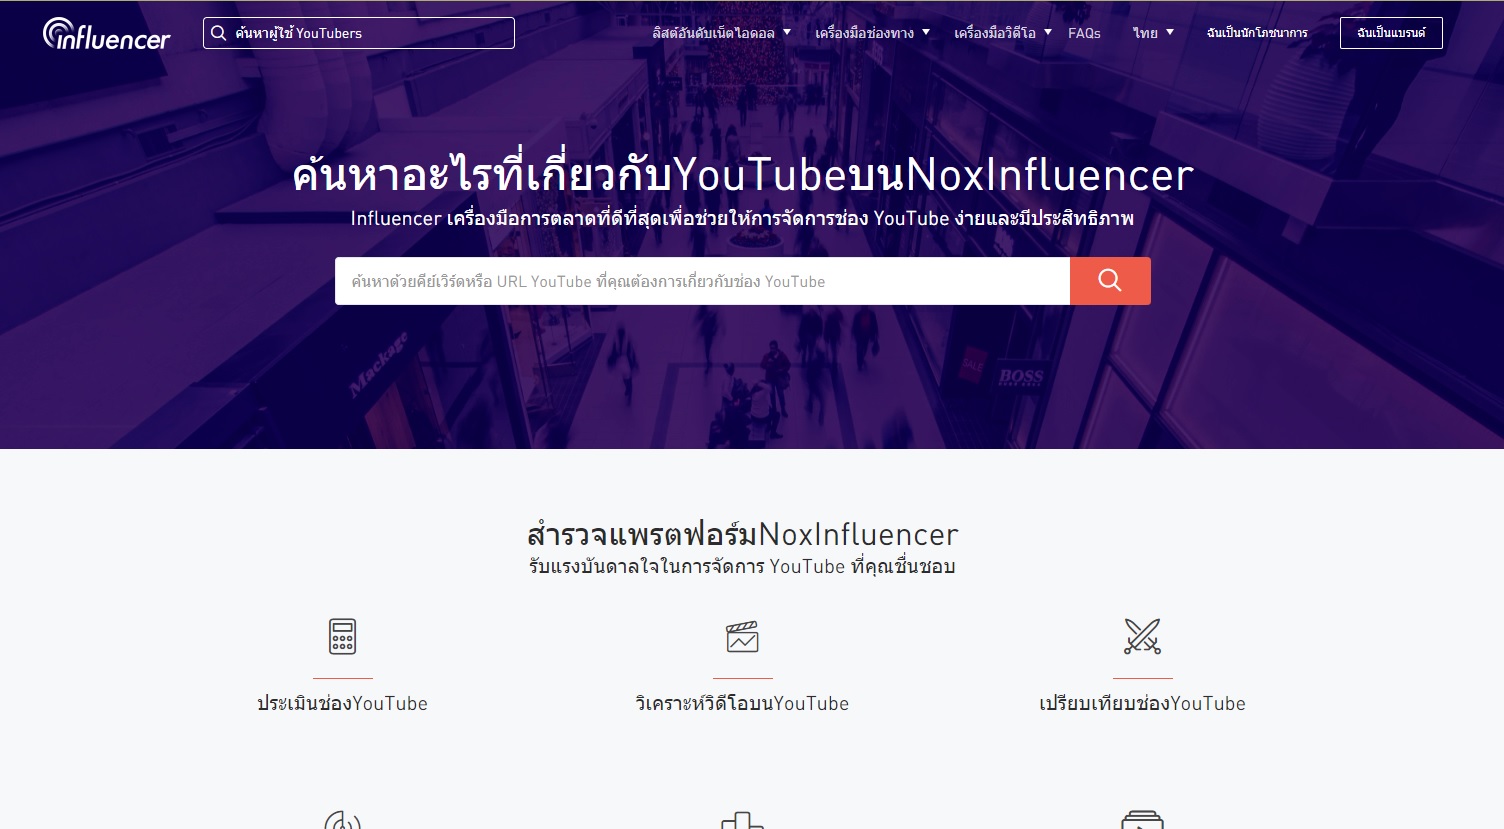Click the partially visible bar chart icon
This screenshot has width=1504, height=829.
point(742,820)
